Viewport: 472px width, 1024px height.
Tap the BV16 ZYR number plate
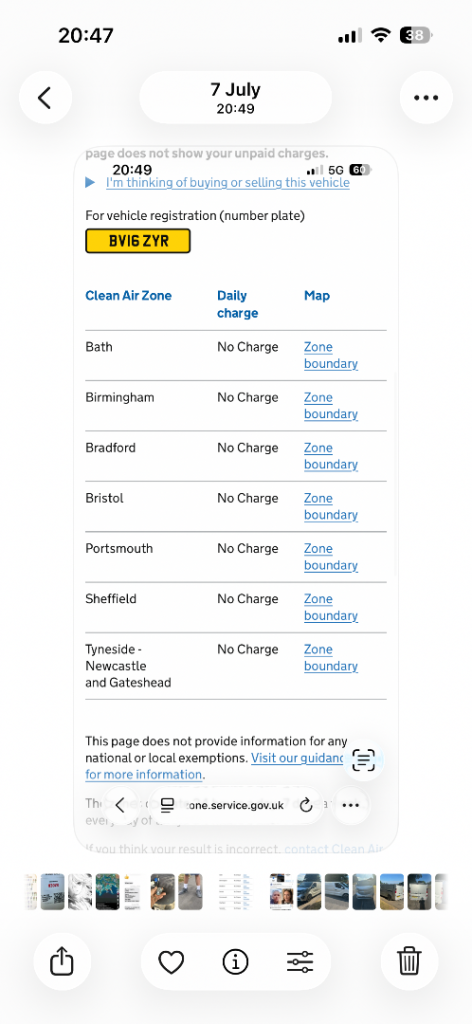click(138, 241)
